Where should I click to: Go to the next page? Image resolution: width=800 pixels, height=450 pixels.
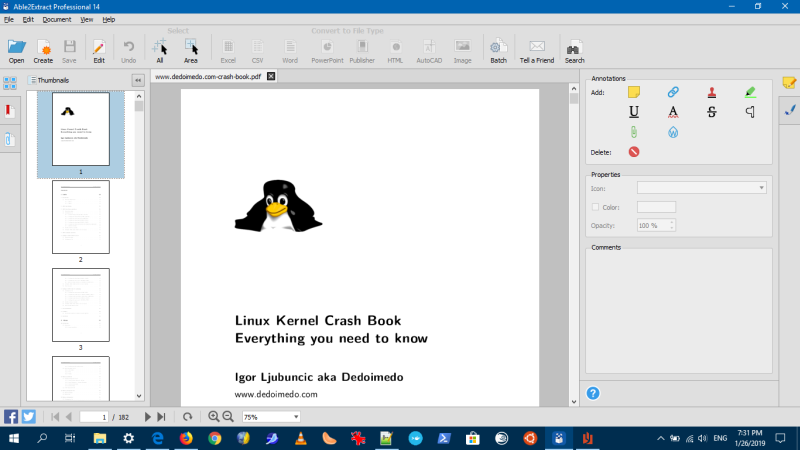[148, 416]
